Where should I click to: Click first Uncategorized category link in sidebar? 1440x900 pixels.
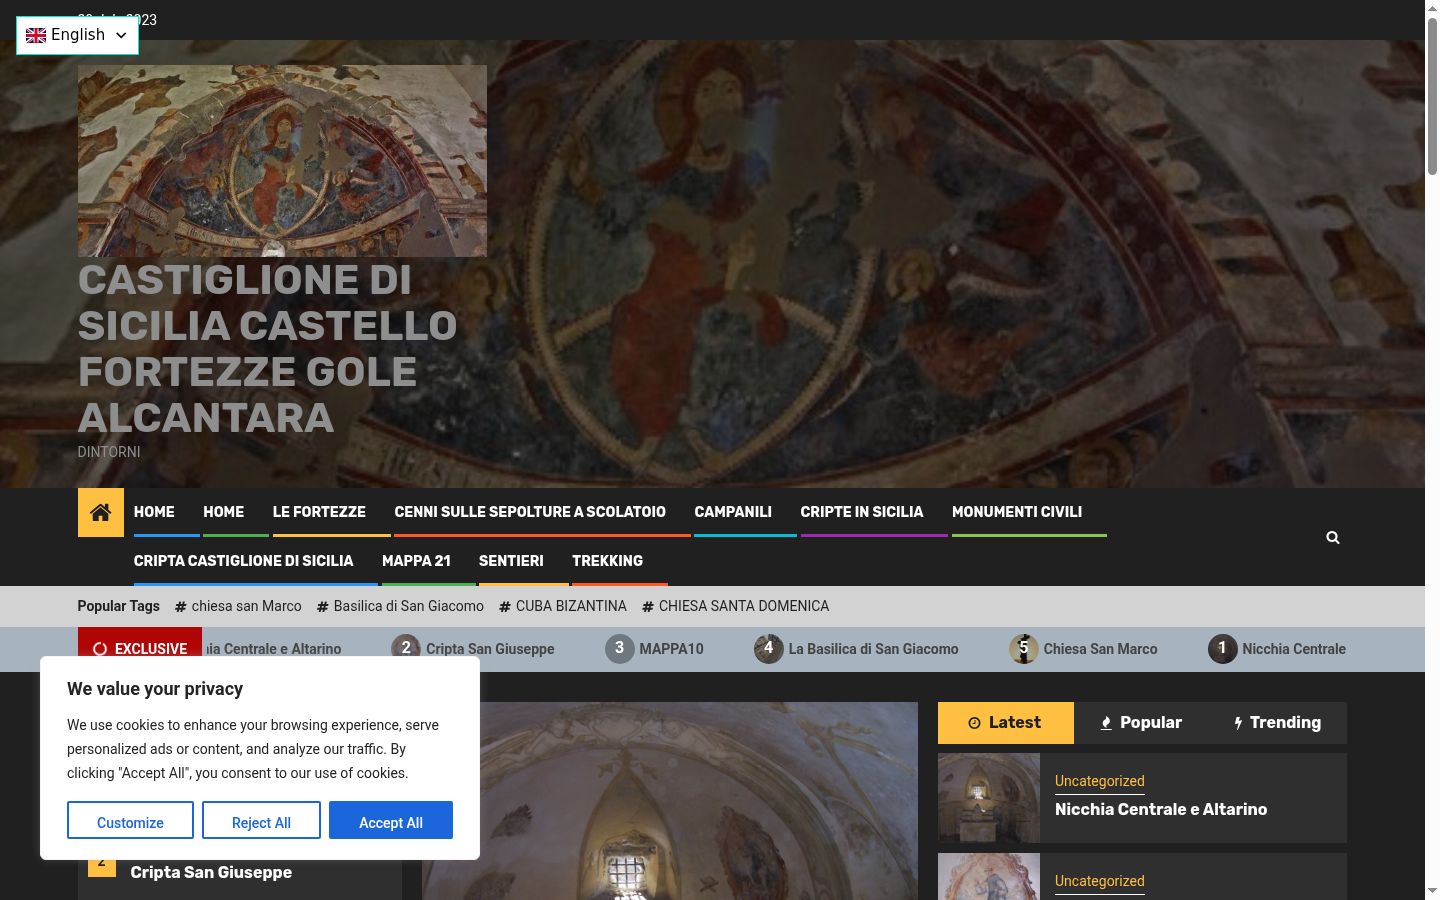(x=1099, y=781)
